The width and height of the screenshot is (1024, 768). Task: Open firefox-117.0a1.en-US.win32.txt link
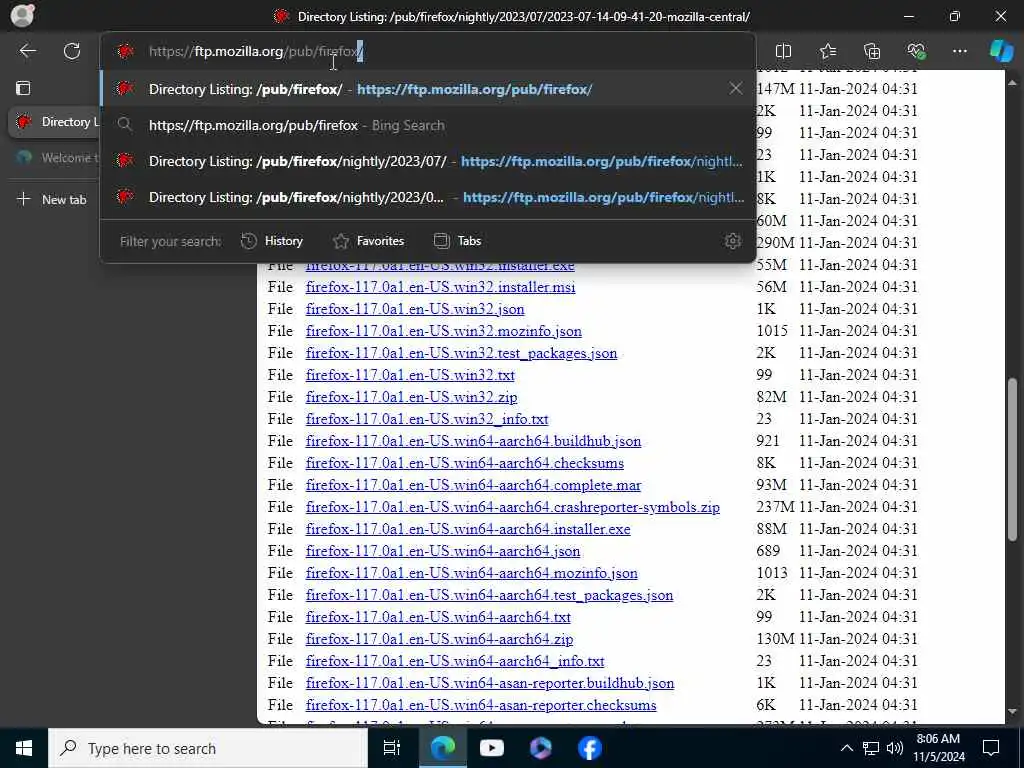[x=410, y=375]
